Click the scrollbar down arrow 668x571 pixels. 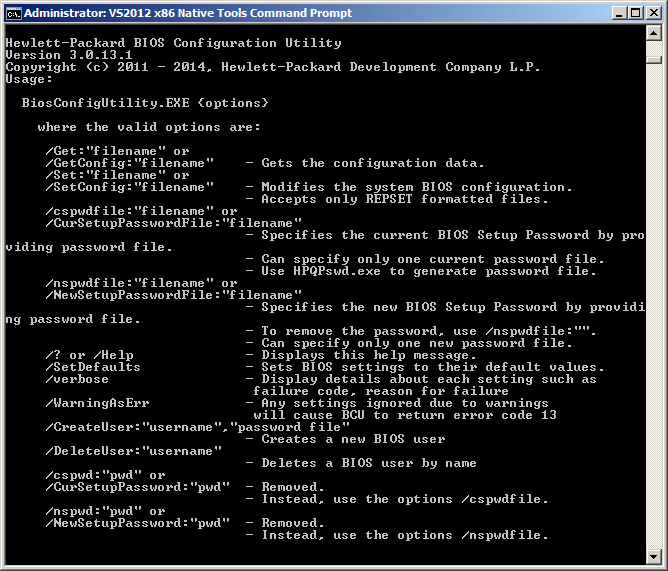click(x=654, y=556)
